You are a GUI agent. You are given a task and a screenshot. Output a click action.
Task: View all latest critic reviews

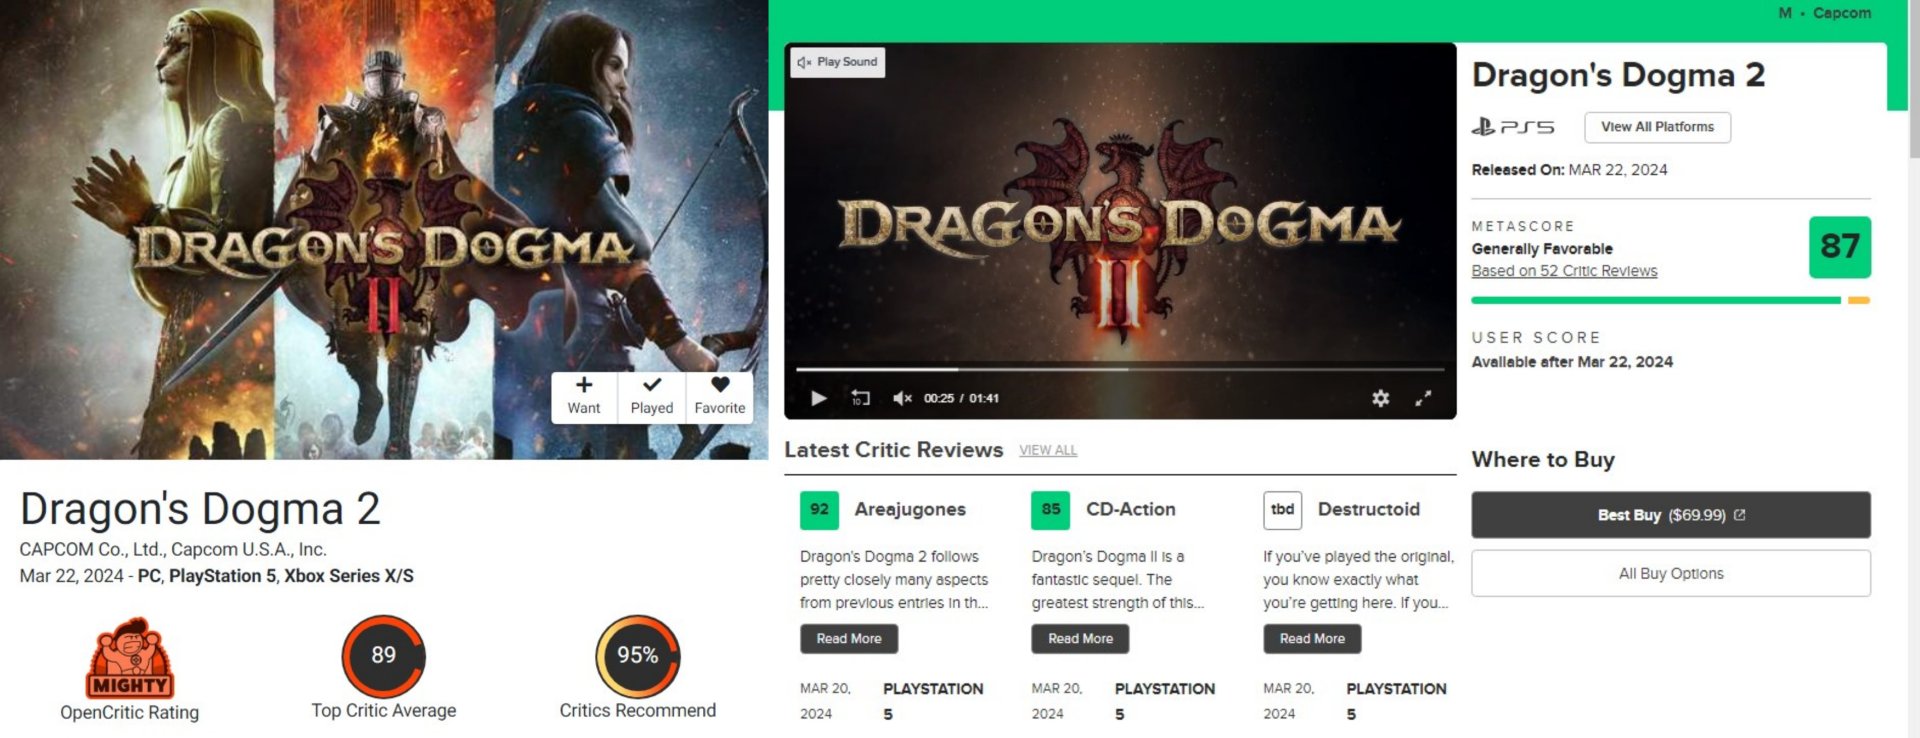1048,450
